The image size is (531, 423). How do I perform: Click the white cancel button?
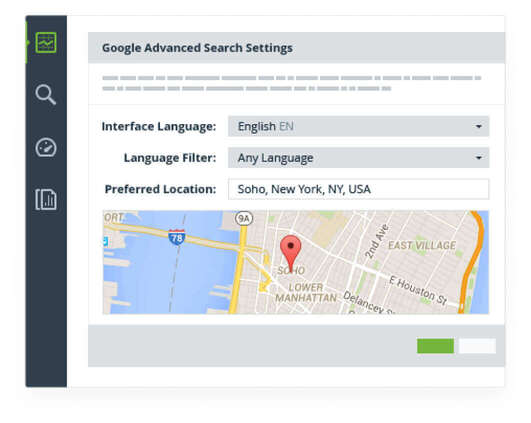pos(477,346)
